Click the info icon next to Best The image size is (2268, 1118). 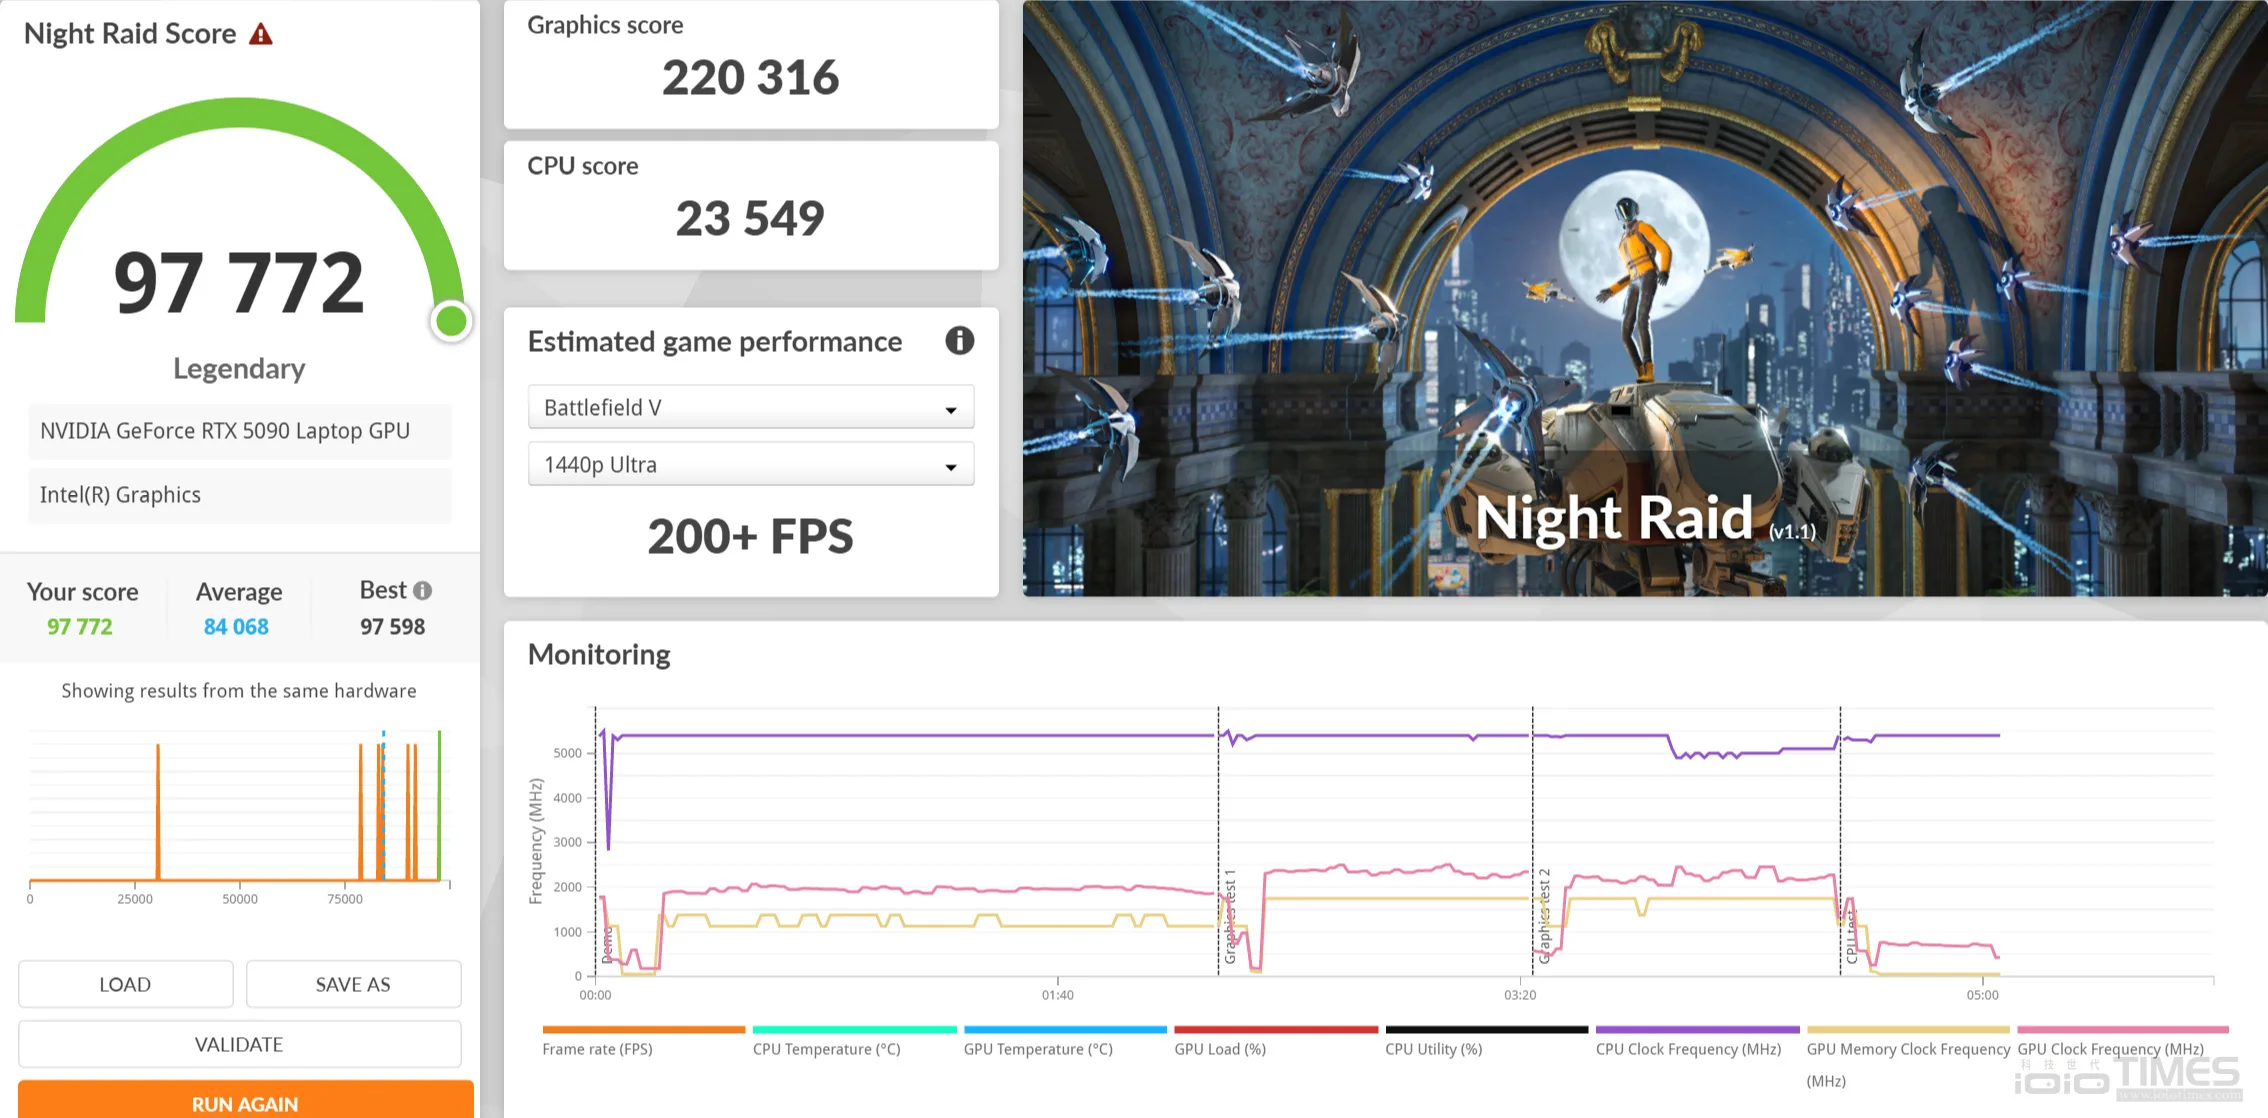[x=423, y=591]
